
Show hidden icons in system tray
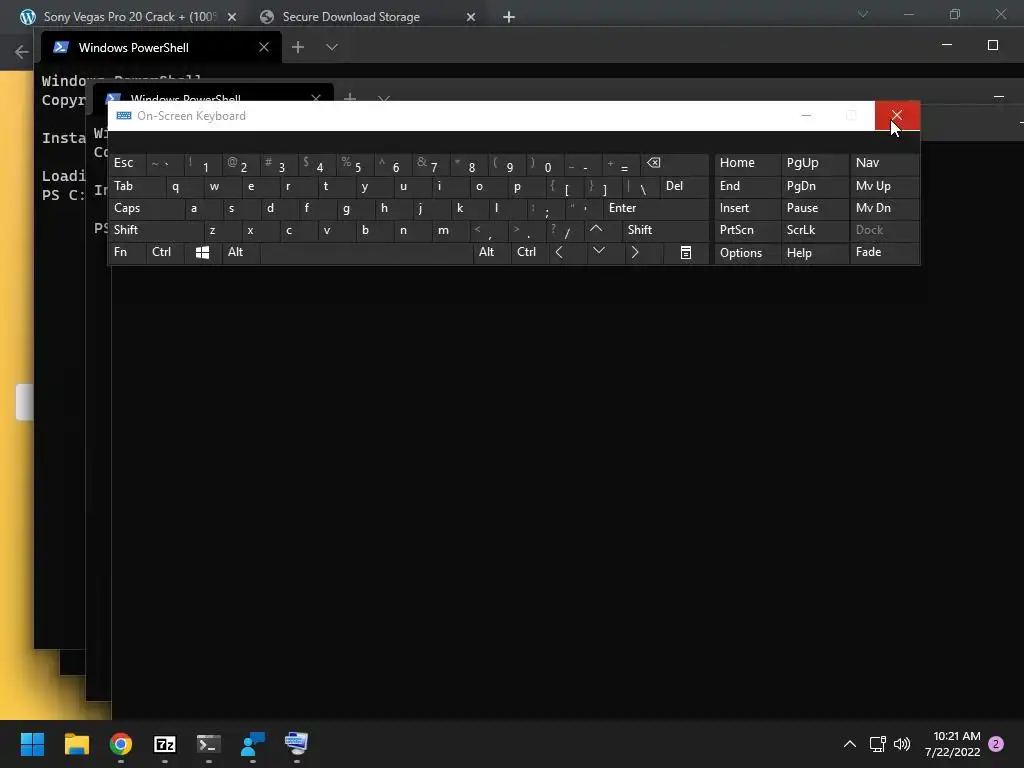coord(850,744)
